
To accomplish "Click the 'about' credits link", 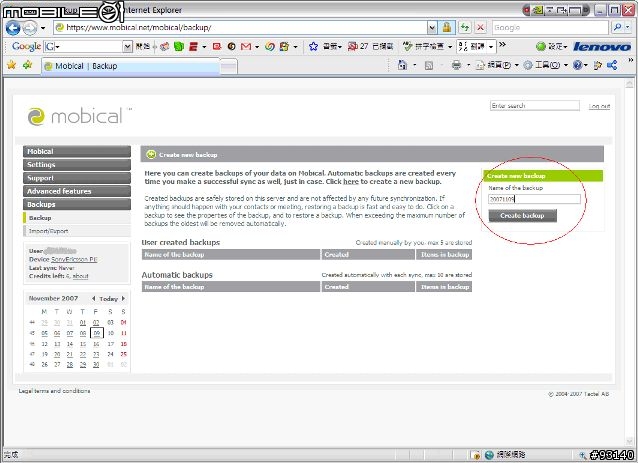I will point(80,276).
